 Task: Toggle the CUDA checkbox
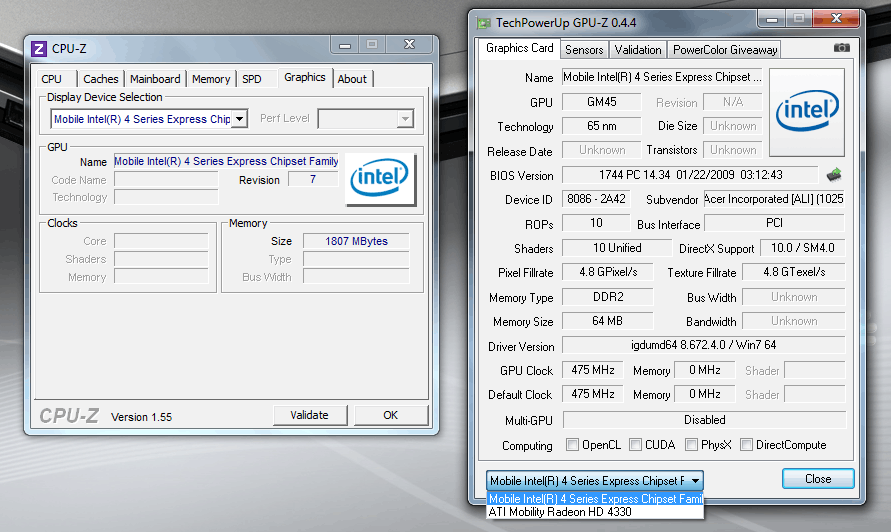(635, 444)
